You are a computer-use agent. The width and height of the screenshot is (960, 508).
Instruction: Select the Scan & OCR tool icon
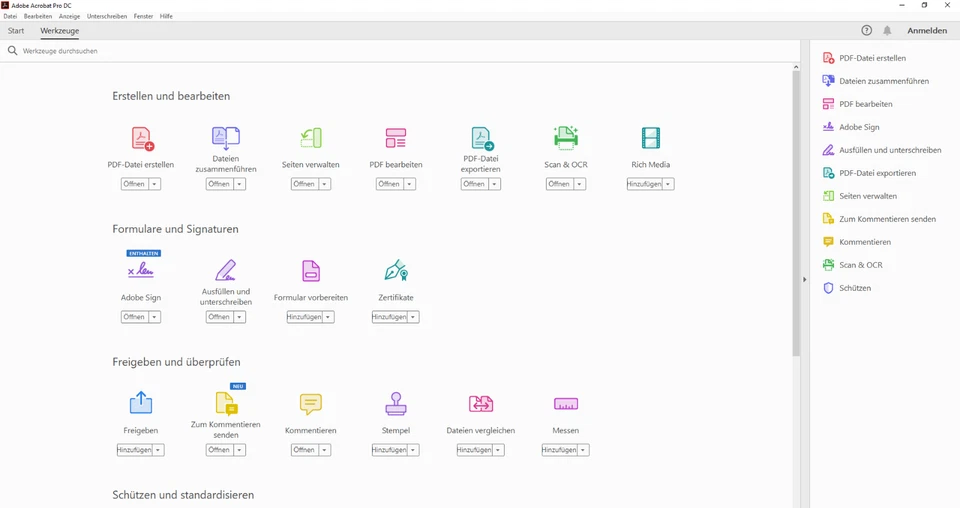point(566,138)
